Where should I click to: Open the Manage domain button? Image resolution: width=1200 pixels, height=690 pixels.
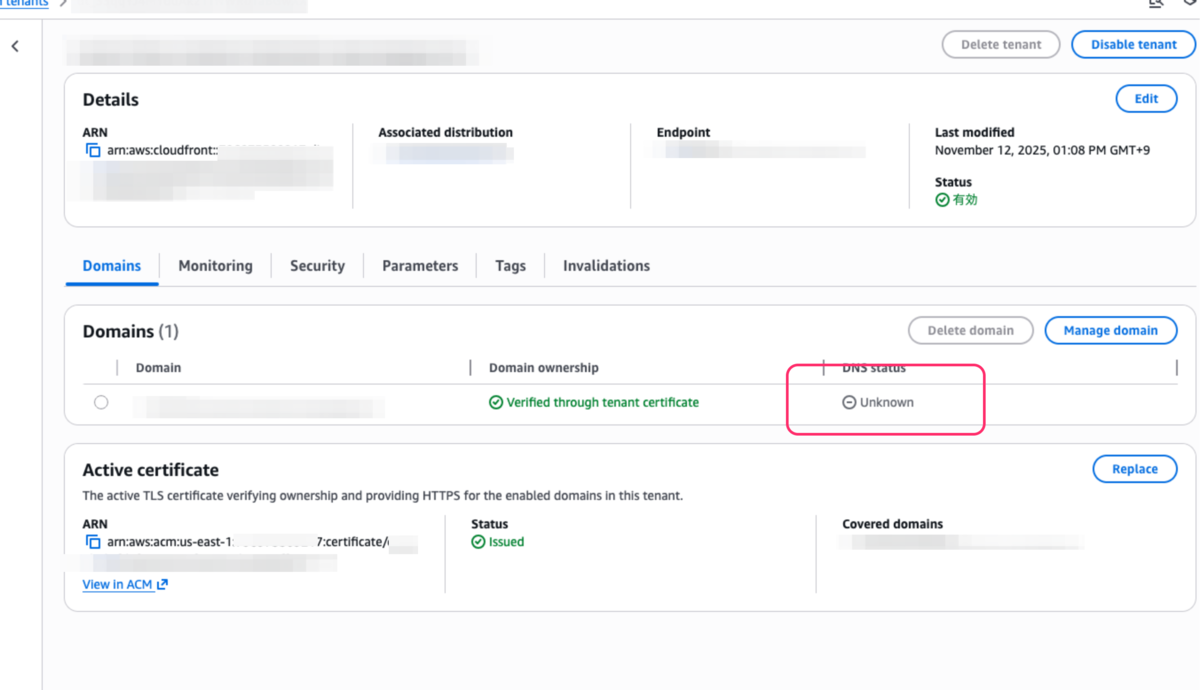coord(1110,331)
